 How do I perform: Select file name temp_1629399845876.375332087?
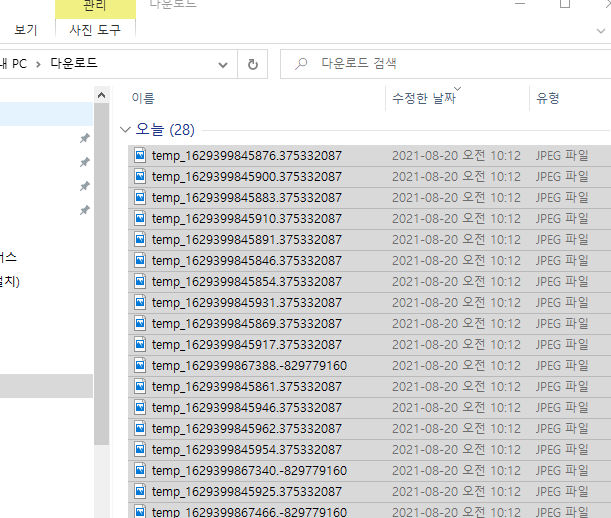coord(247,156)
